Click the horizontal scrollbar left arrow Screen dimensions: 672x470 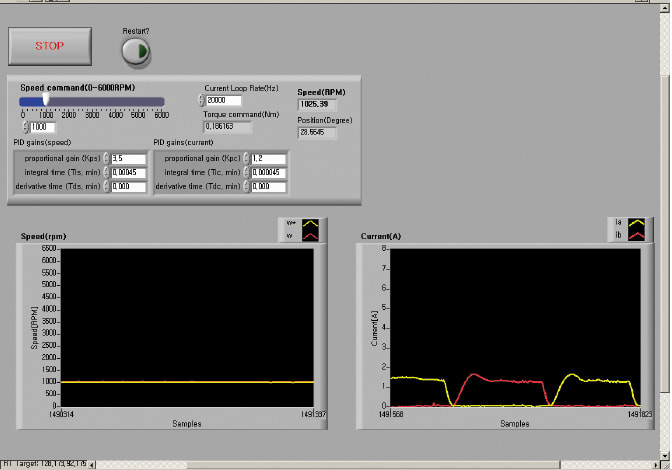(x=92, y=465)
